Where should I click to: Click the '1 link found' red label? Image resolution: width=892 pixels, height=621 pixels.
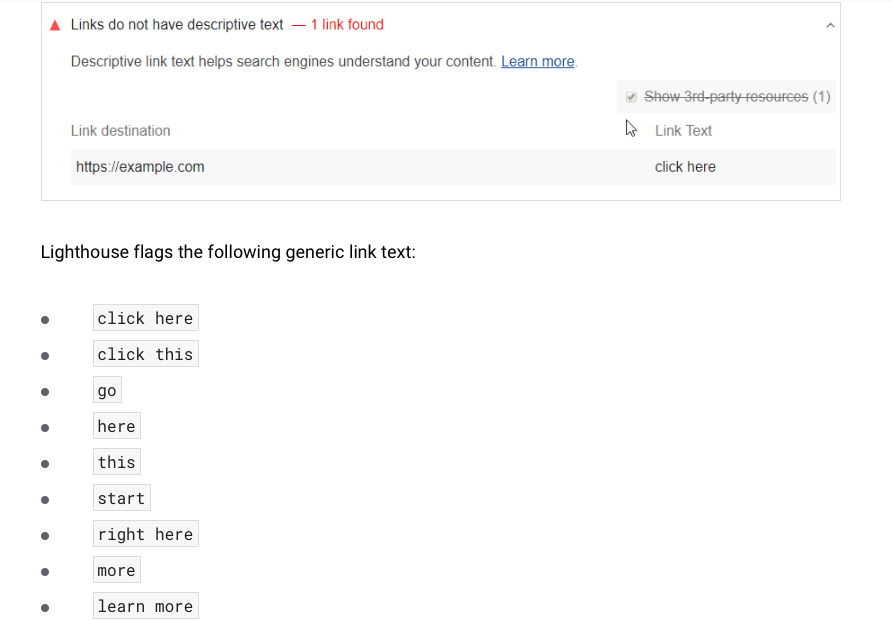[x=347, y=25]
